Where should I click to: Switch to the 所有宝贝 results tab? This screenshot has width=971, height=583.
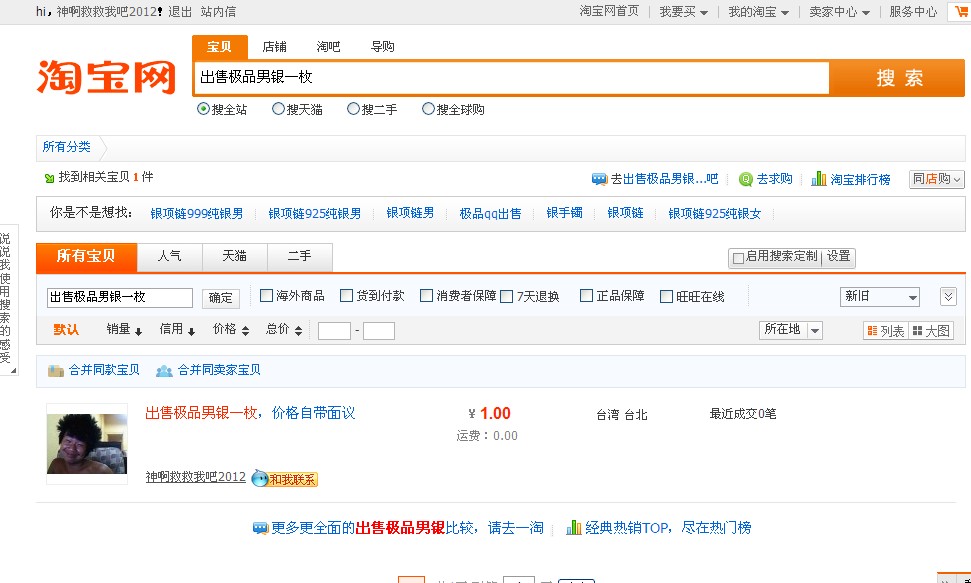pos(86,257)
